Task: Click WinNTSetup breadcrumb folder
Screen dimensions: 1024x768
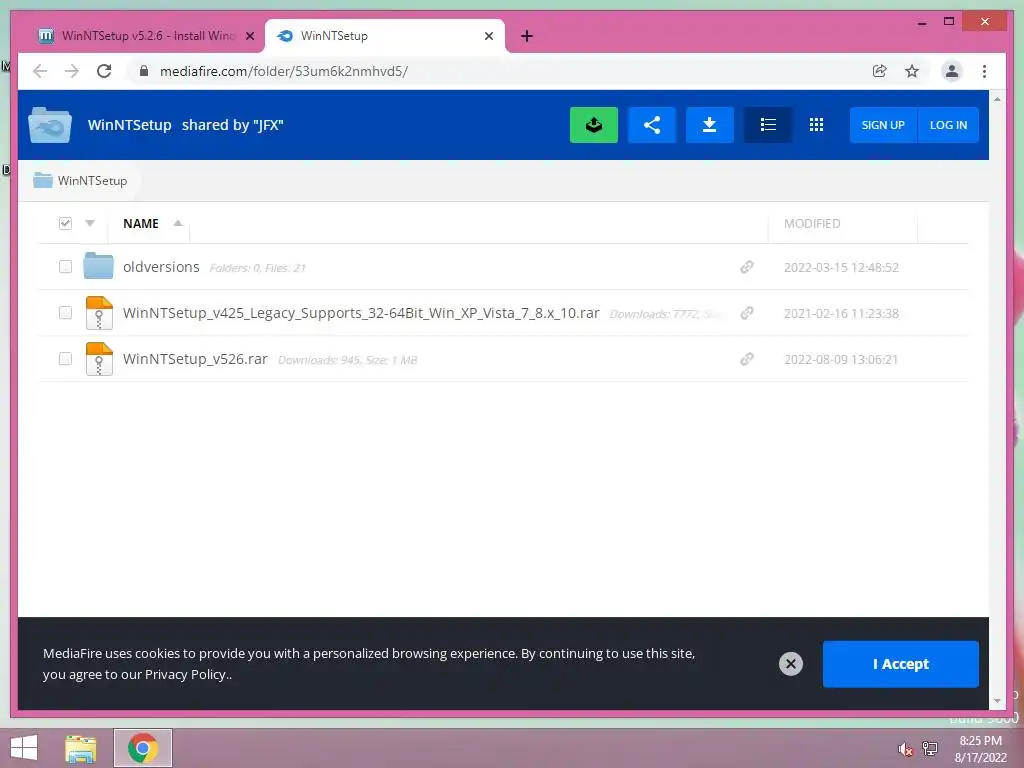Action: pyautogui.click(x=80, y=180)
